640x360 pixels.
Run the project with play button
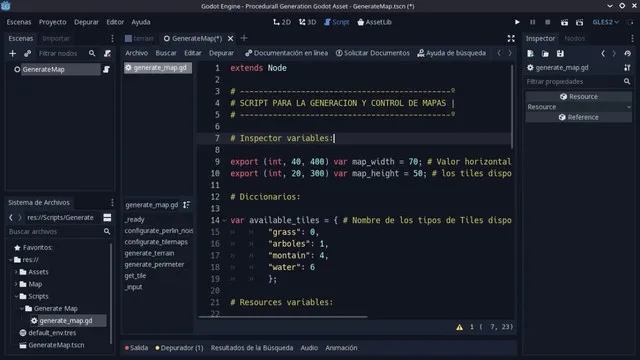(x=517, y=22)
